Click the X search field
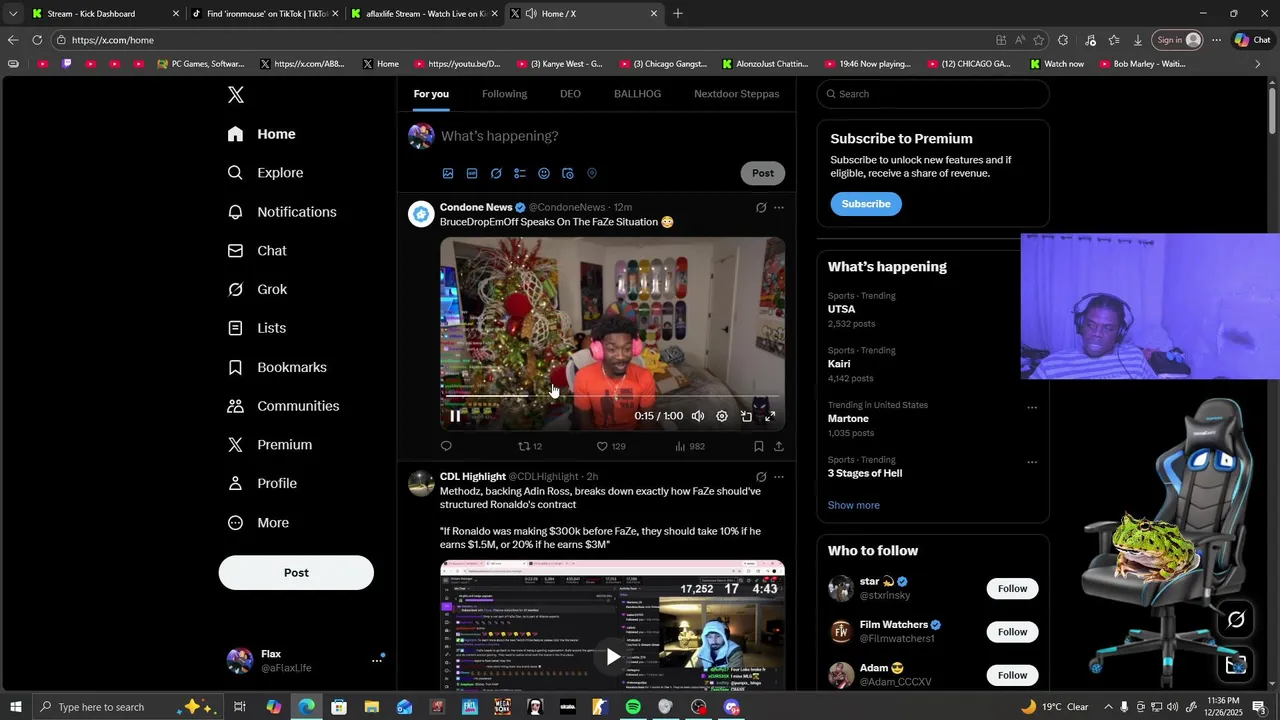Viewport: 1280px width, 720px height. (933, 94)
